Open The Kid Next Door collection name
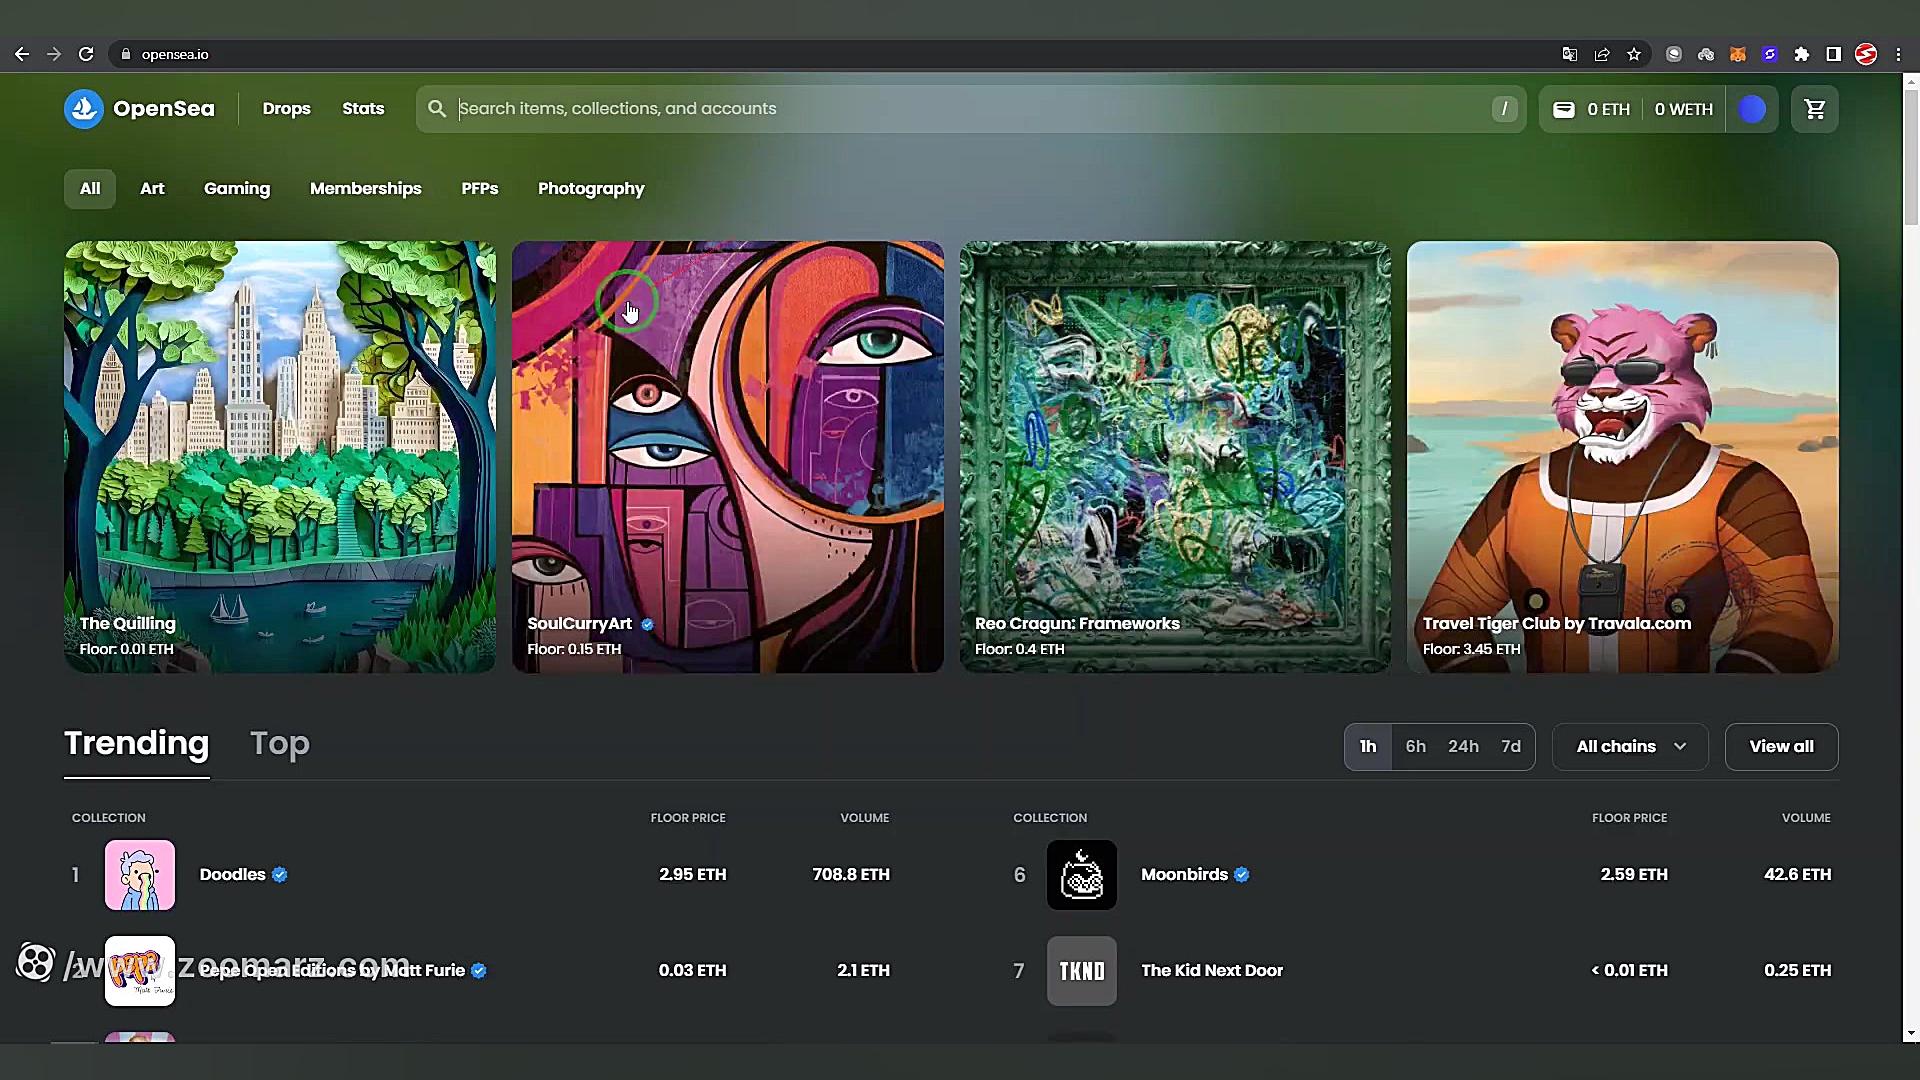Viewport: 1920px width, 1080px height. (x=1212, y=971)
